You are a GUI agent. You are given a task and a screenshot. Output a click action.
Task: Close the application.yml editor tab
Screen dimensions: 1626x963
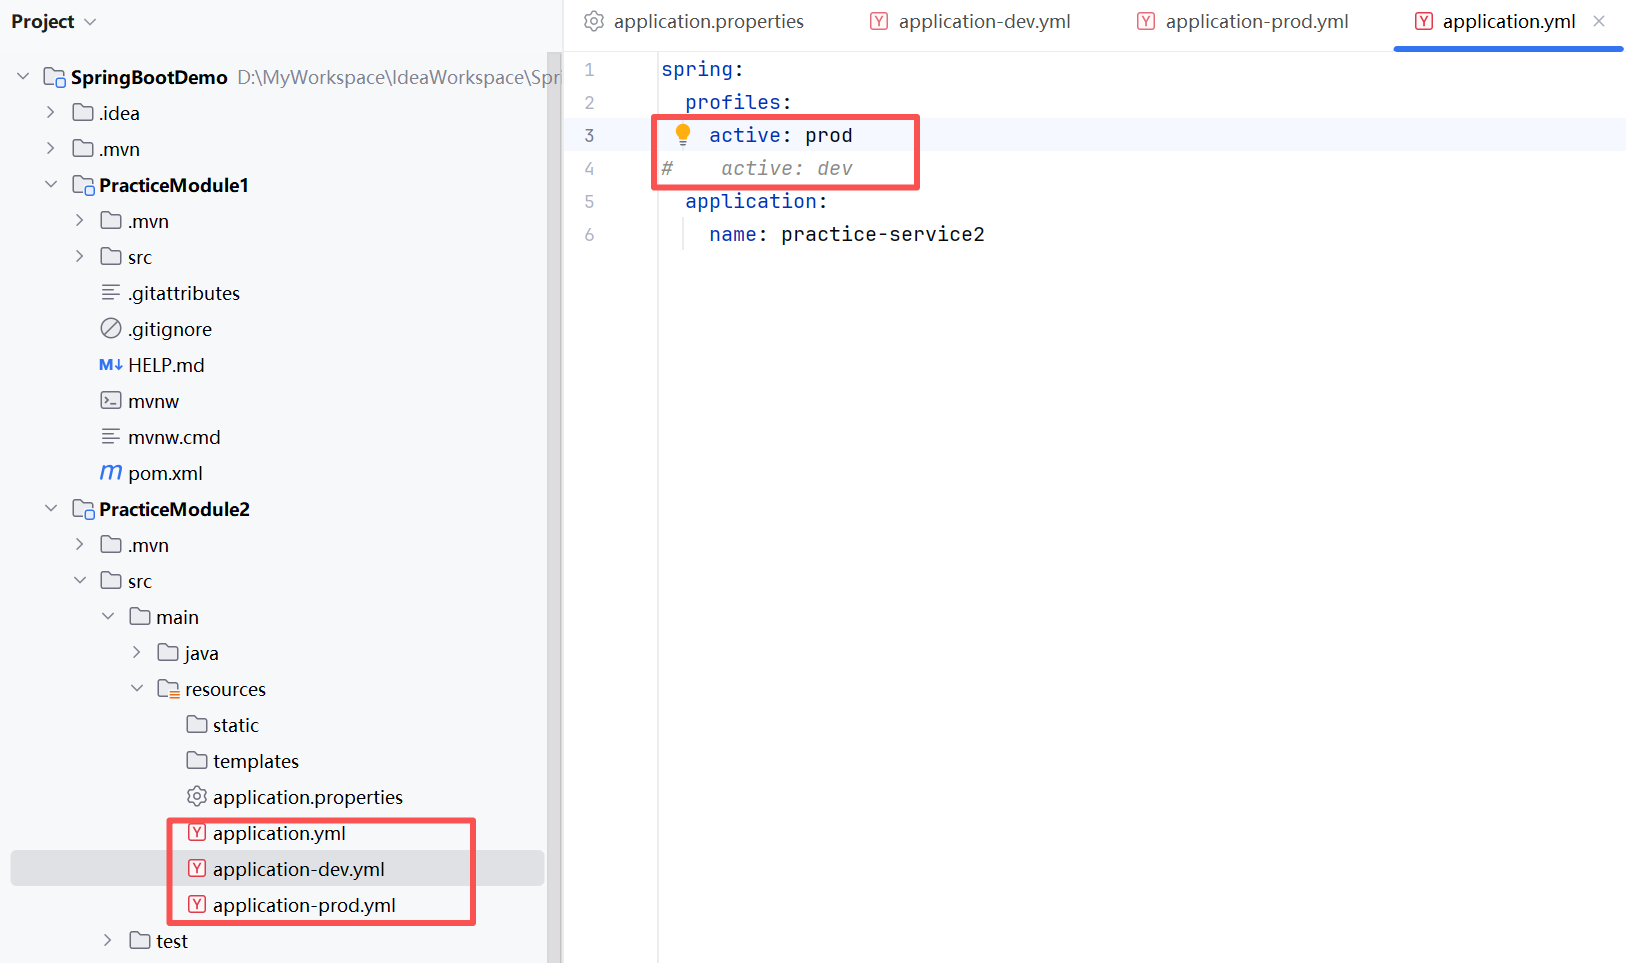pyautogui.click(x=1599, y=21)
